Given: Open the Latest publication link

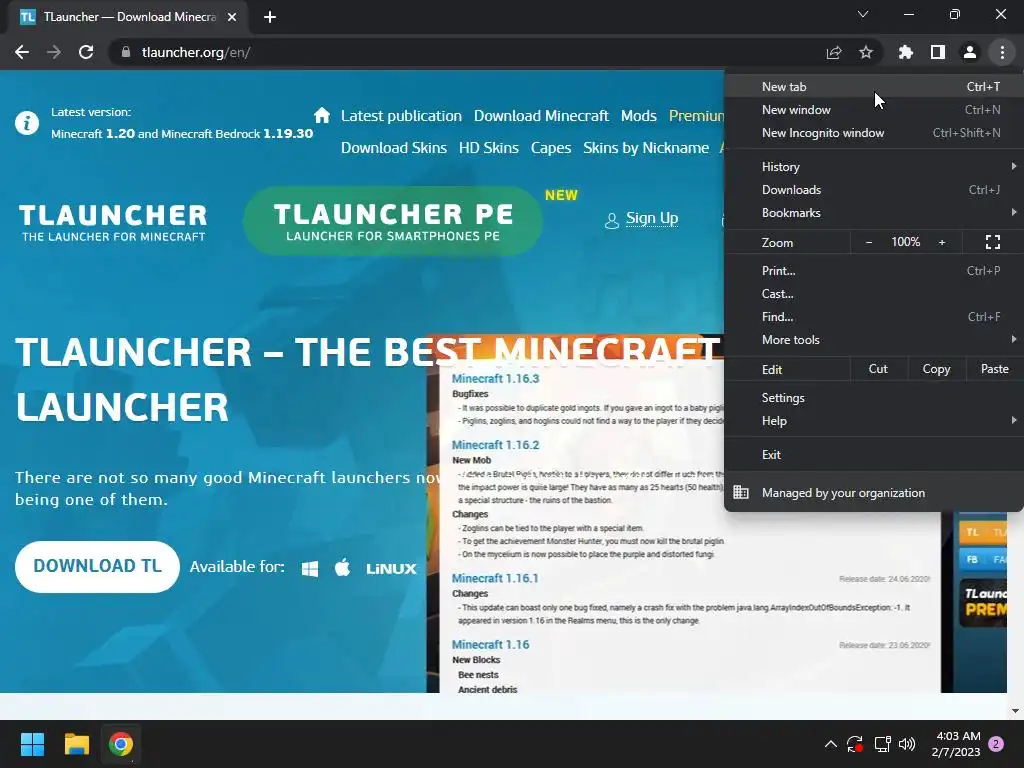Looking at the screenshot, I should [401, 116].
